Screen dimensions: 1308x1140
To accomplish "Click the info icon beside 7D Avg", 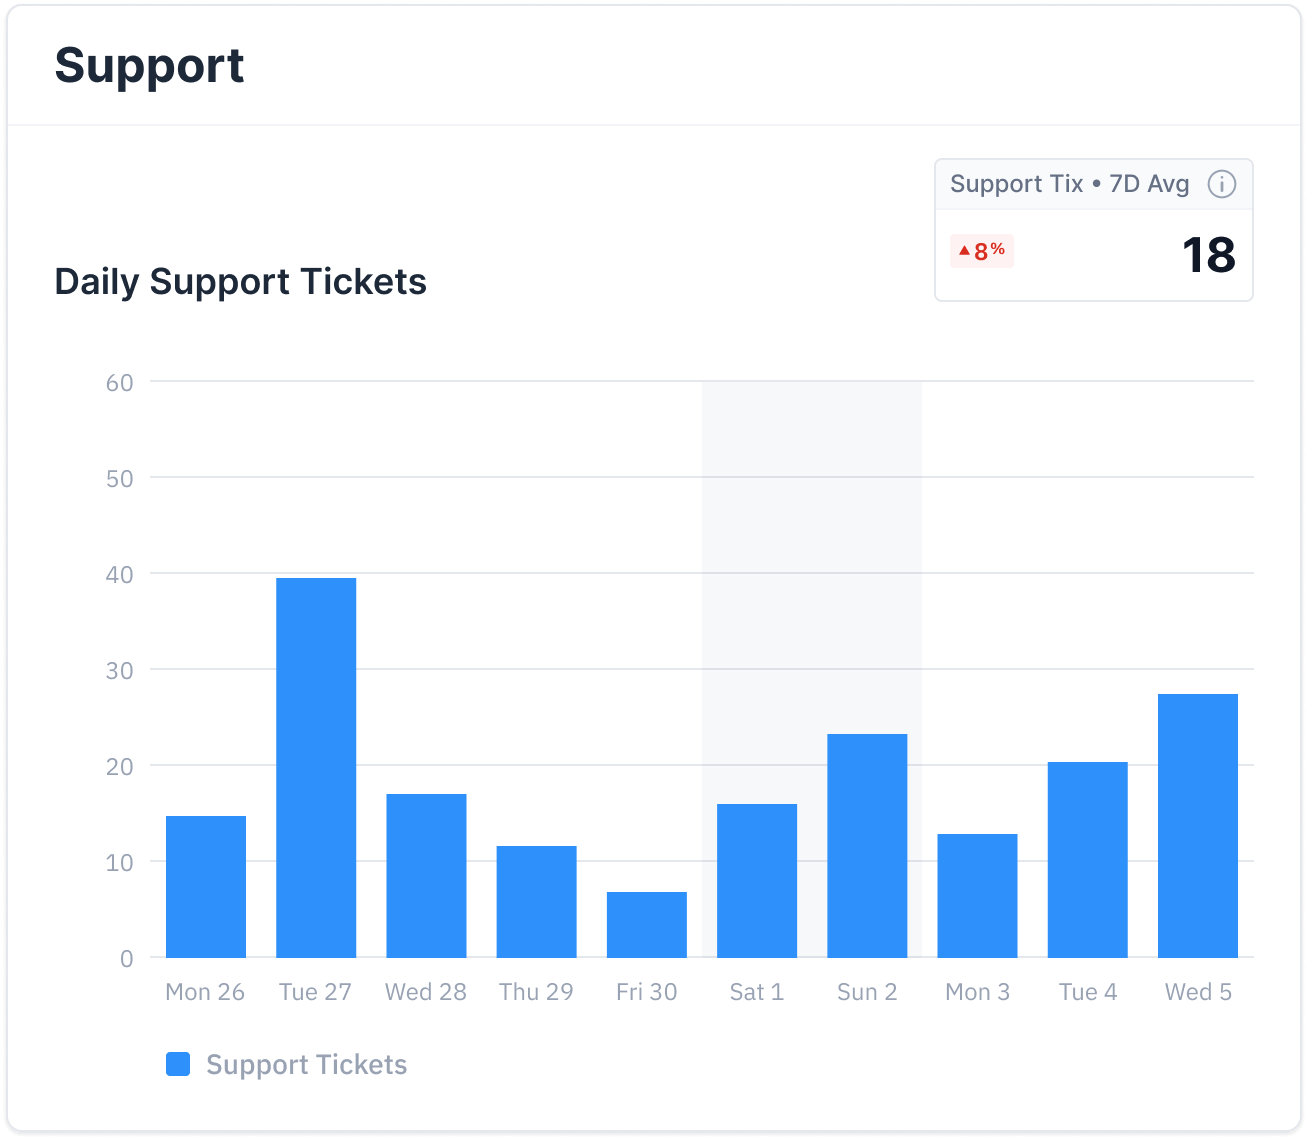I will pyautogui.click(x=1221, y=184).
